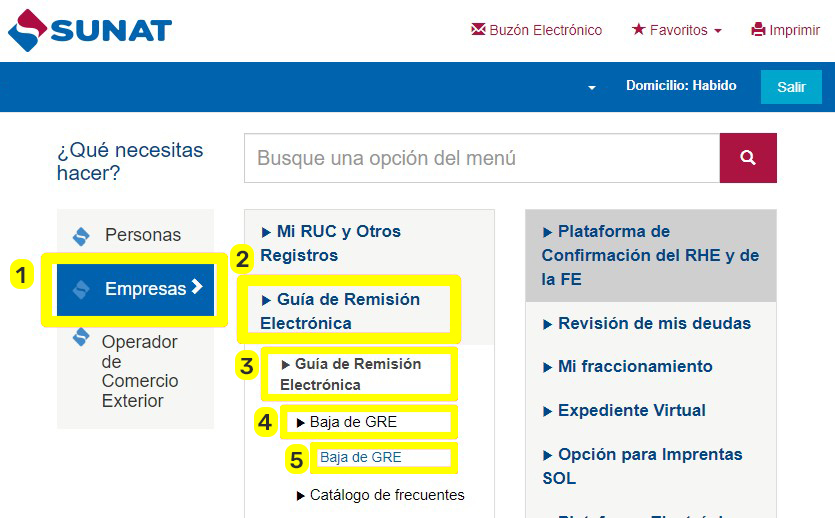835x518 pixels.
Task: Click the SUNAT logo
Action: 90,30
